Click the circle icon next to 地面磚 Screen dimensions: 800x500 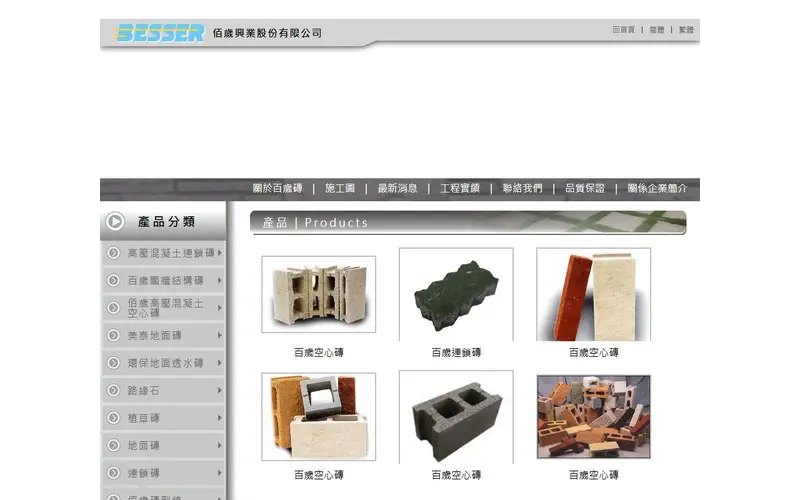[113, 446]
